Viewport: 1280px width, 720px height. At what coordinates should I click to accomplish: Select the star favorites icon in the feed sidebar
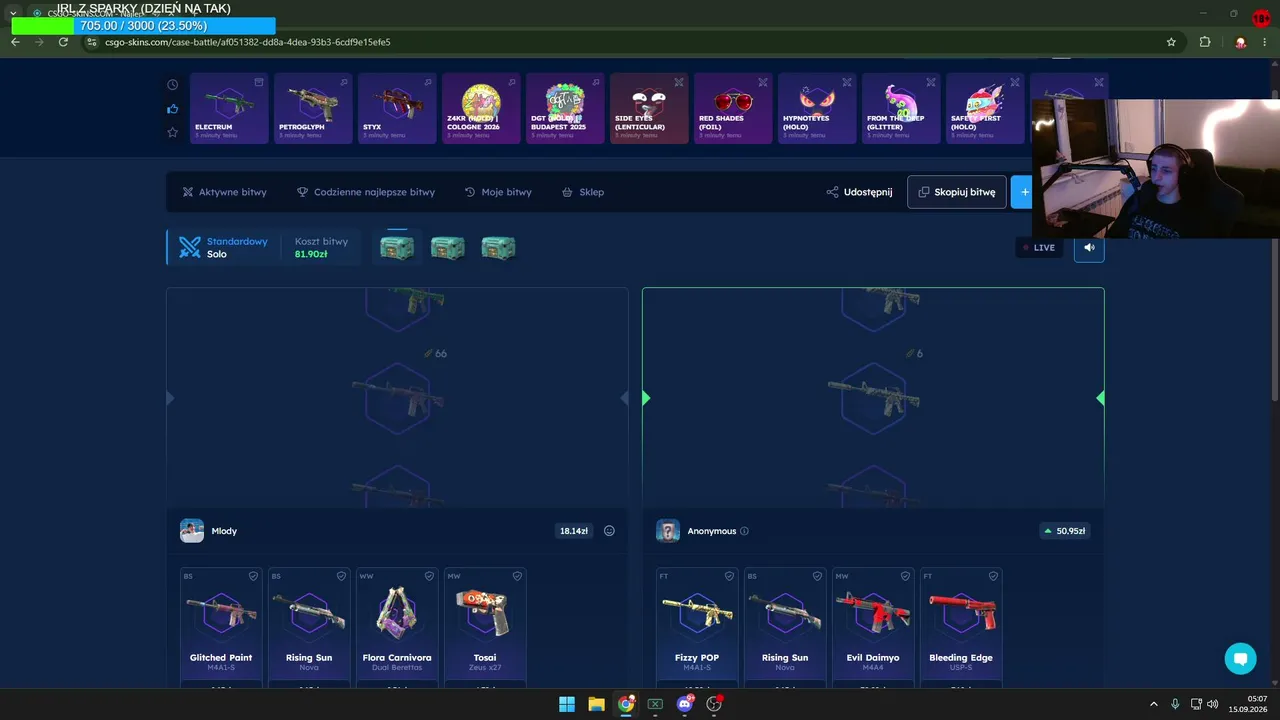(x=173, y=132)
